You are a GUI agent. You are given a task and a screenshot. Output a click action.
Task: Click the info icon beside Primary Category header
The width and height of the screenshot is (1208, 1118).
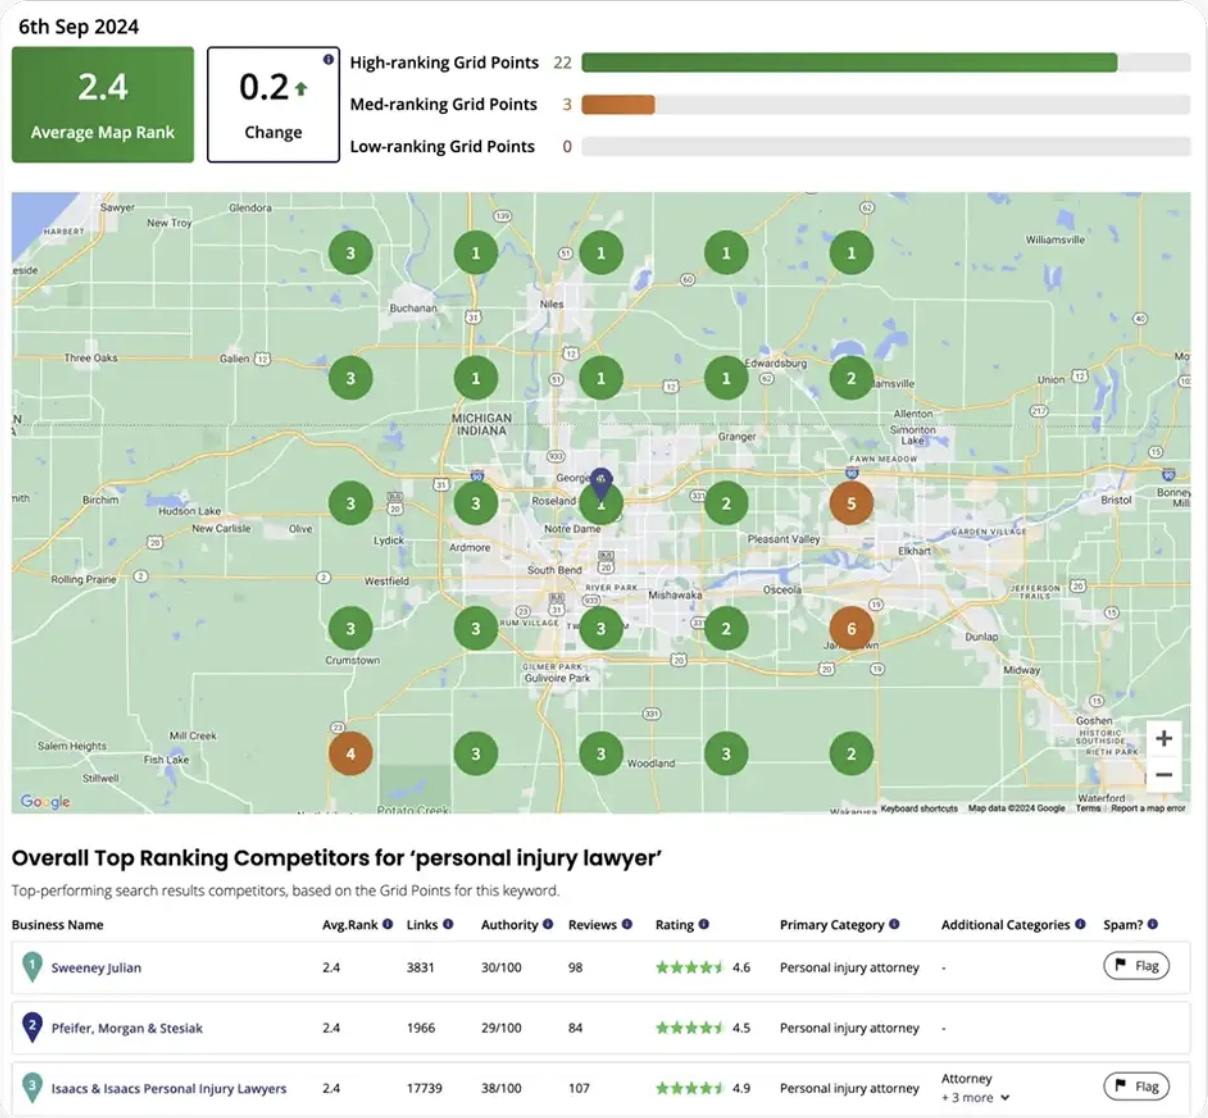click(894, 924)
